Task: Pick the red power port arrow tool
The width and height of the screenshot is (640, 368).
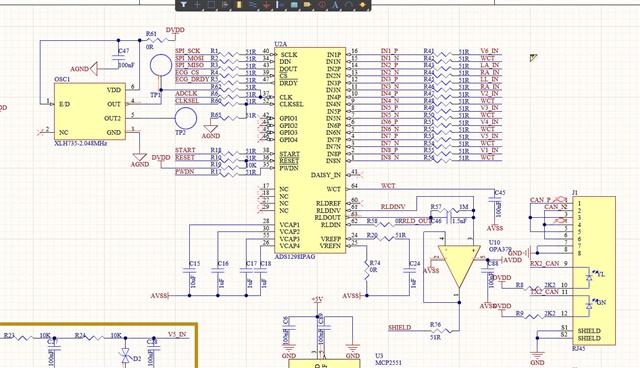Action: 266,4
